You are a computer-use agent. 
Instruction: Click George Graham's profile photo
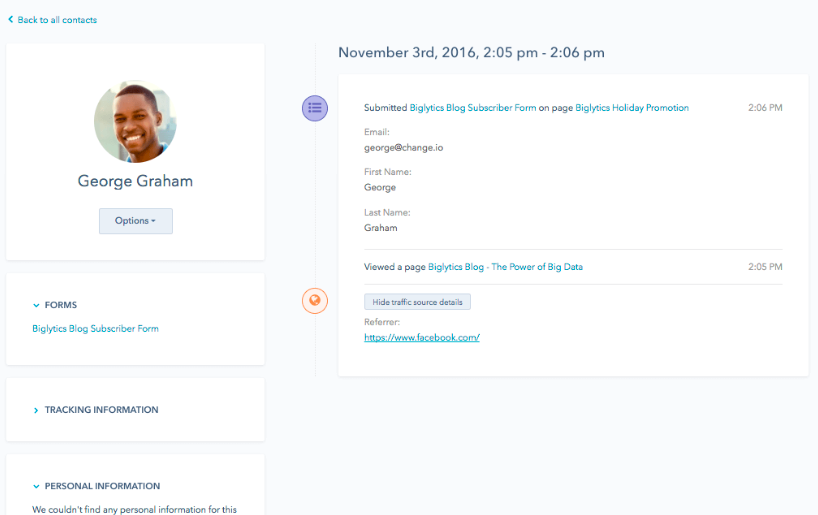coord(135,121)
